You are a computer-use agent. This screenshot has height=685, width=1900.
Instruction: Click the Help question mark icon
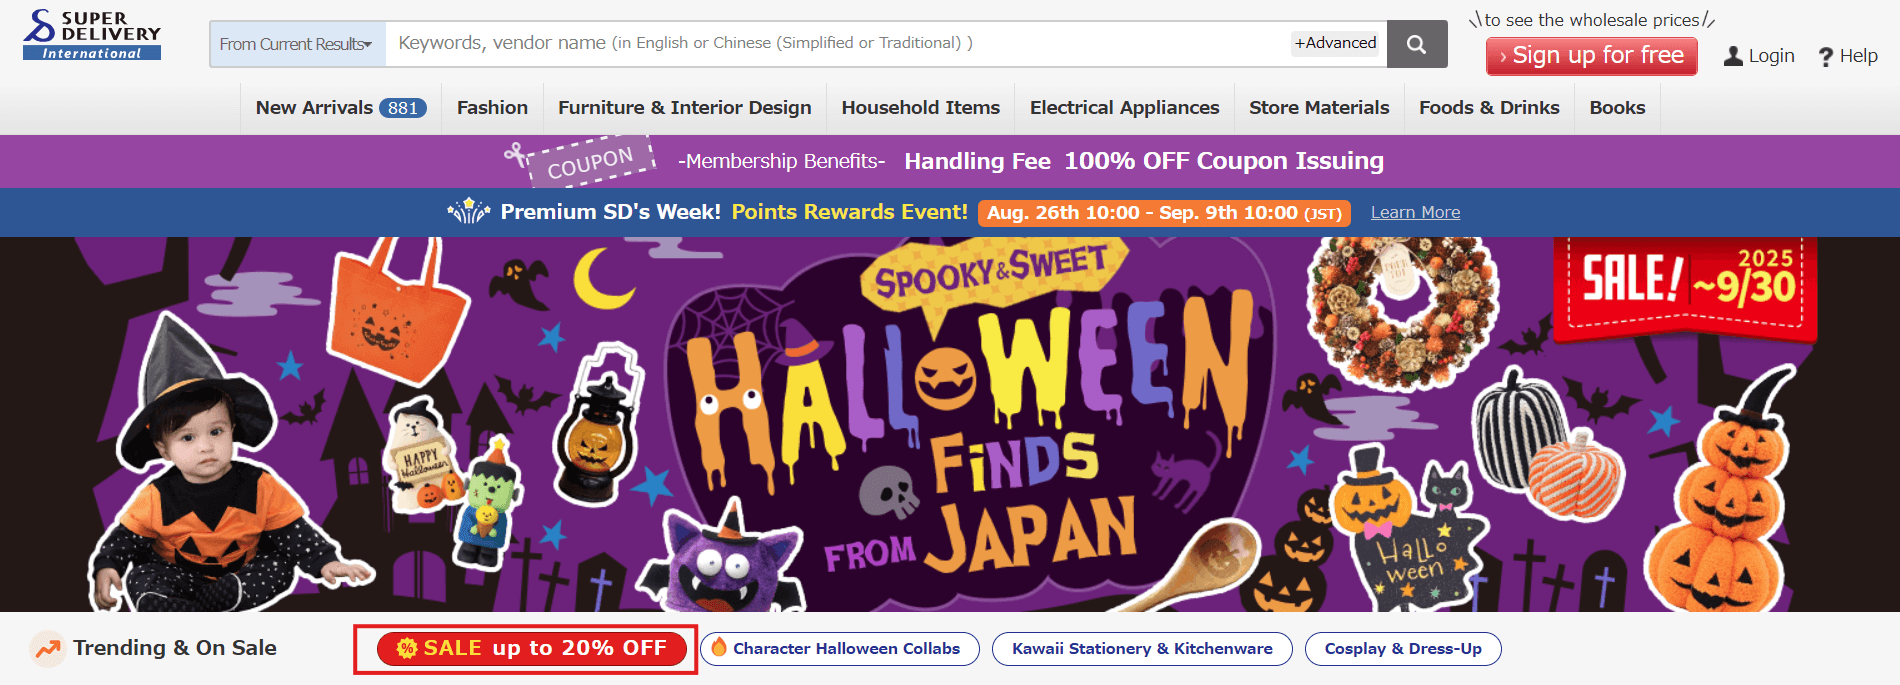click(1826, 57)
